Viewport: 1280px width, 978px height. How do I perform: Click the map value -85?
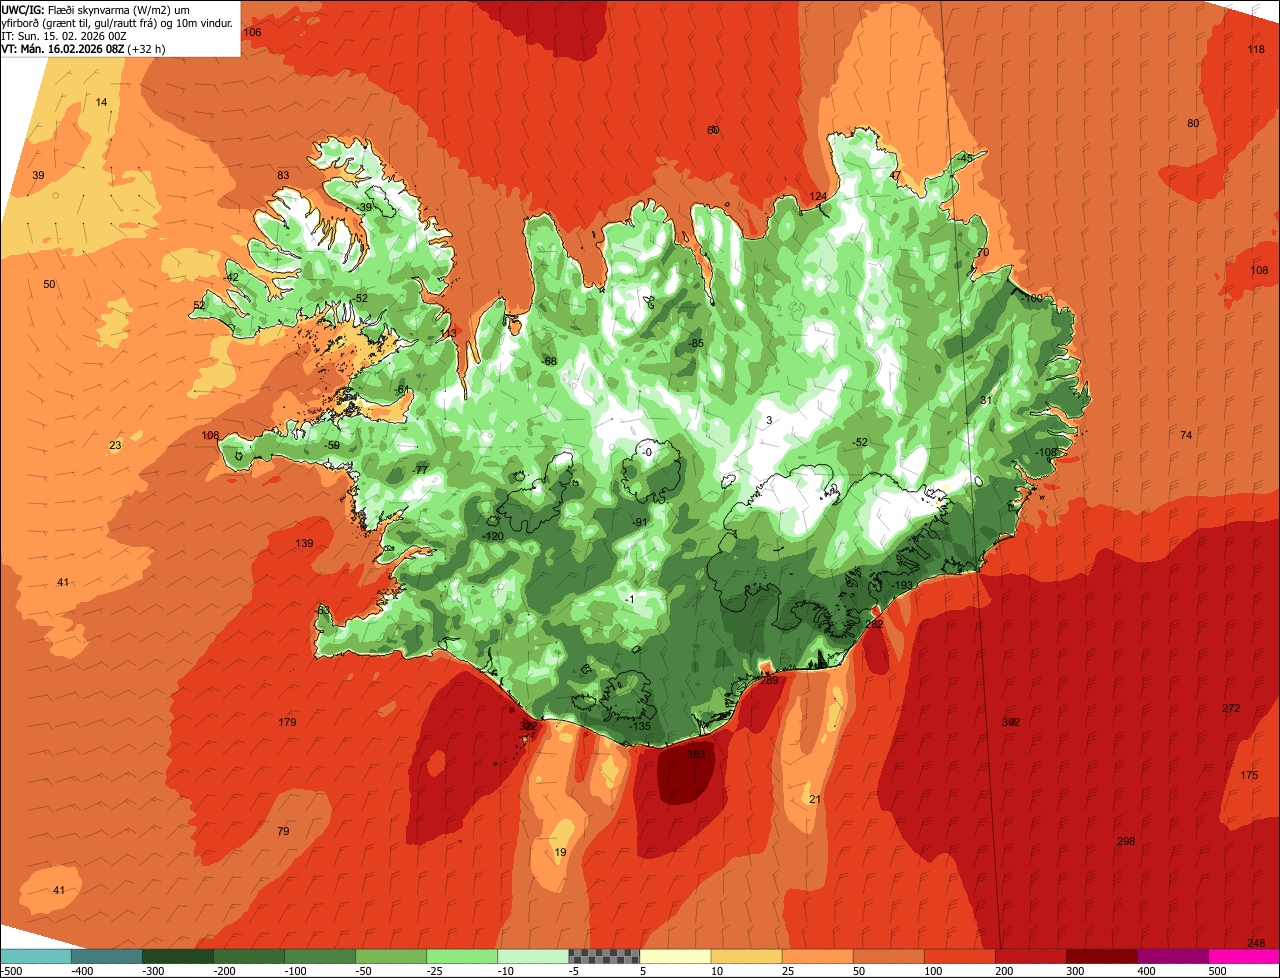pos(696,345)
